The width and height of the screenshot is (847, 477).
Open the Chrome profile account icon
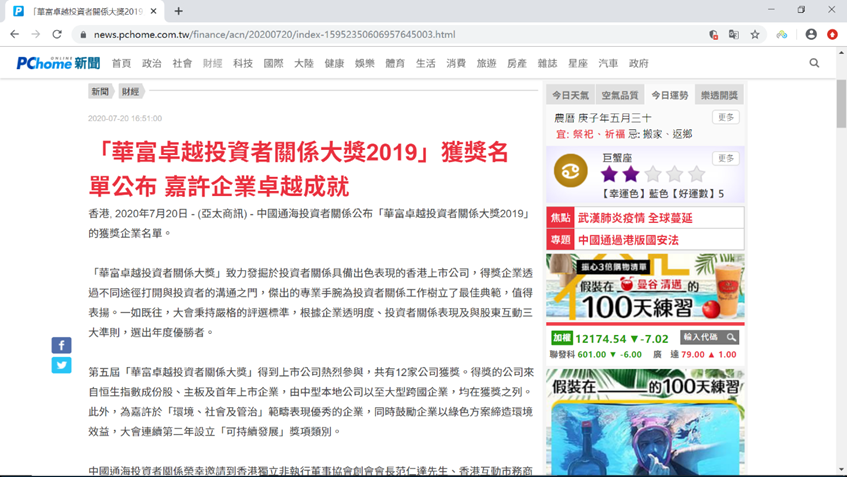click(x=811, y=34)
